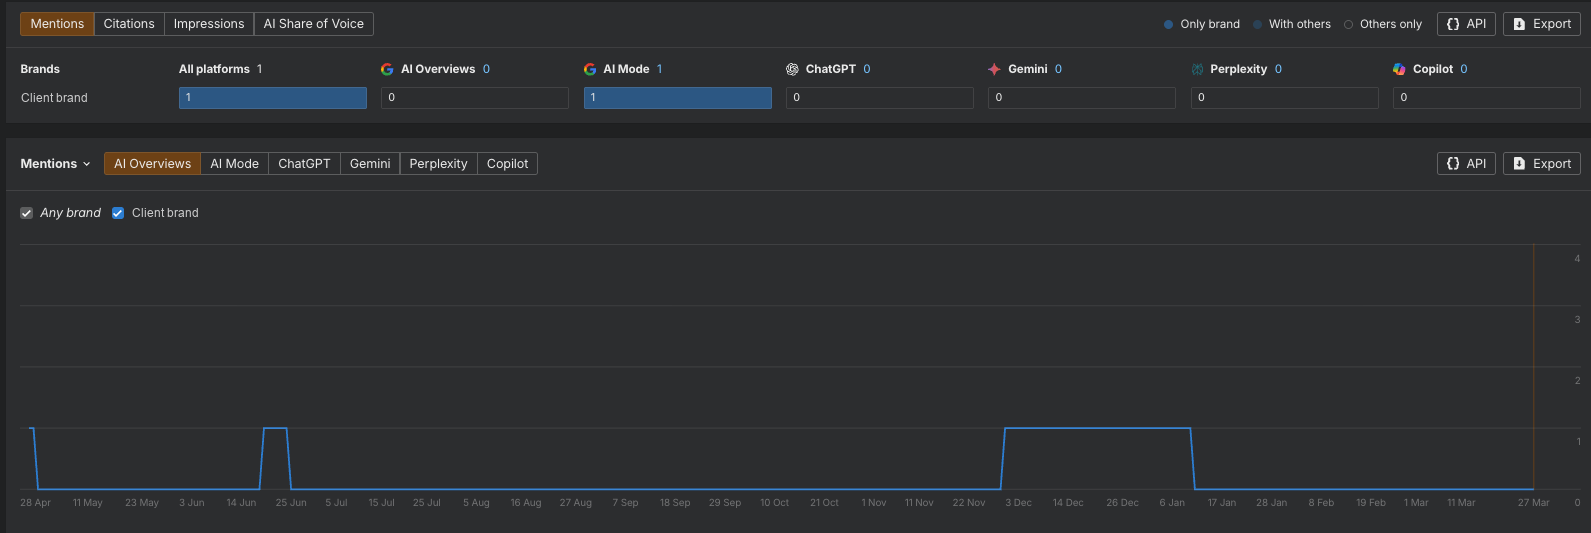Click the braces icon on chart API button

point(1453,163)
